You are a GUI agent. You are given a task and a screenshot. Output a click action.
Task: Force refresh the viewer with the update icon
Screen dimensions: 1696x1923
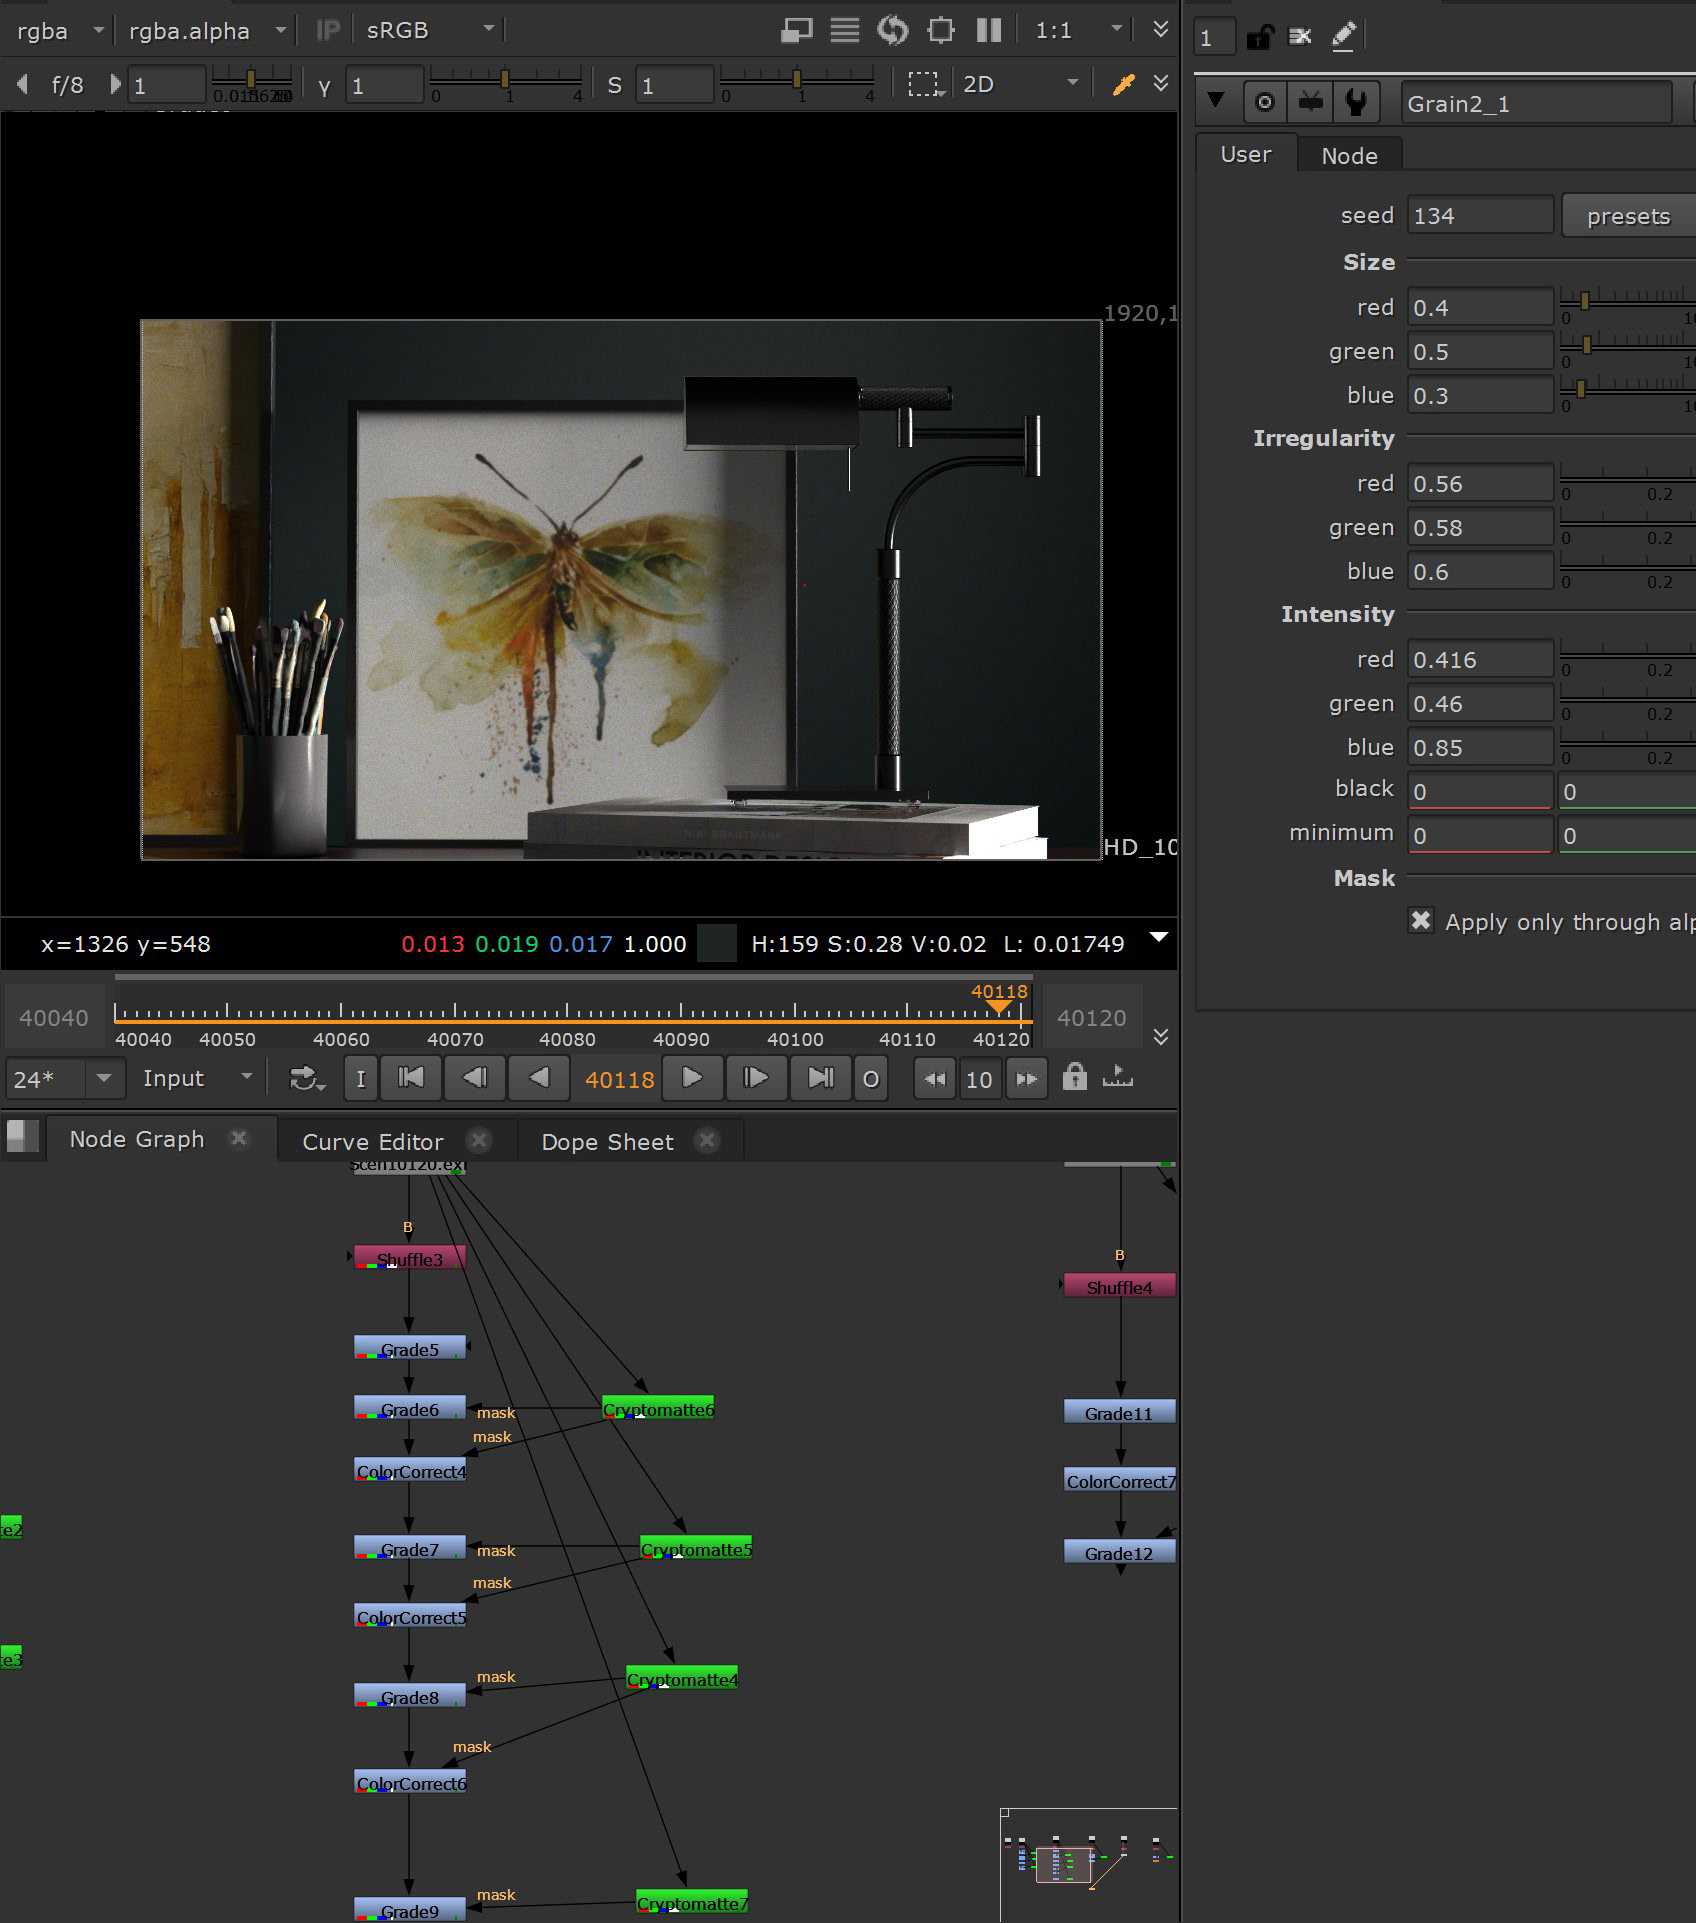click(x=892, y=30)
